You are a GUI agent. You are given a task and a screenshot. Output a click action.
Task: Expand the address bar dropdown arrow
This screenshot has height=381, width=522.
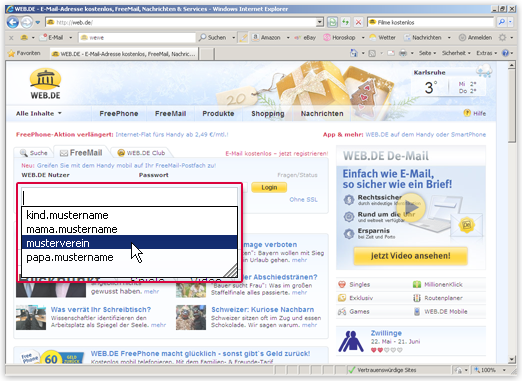tap(320, 22)
